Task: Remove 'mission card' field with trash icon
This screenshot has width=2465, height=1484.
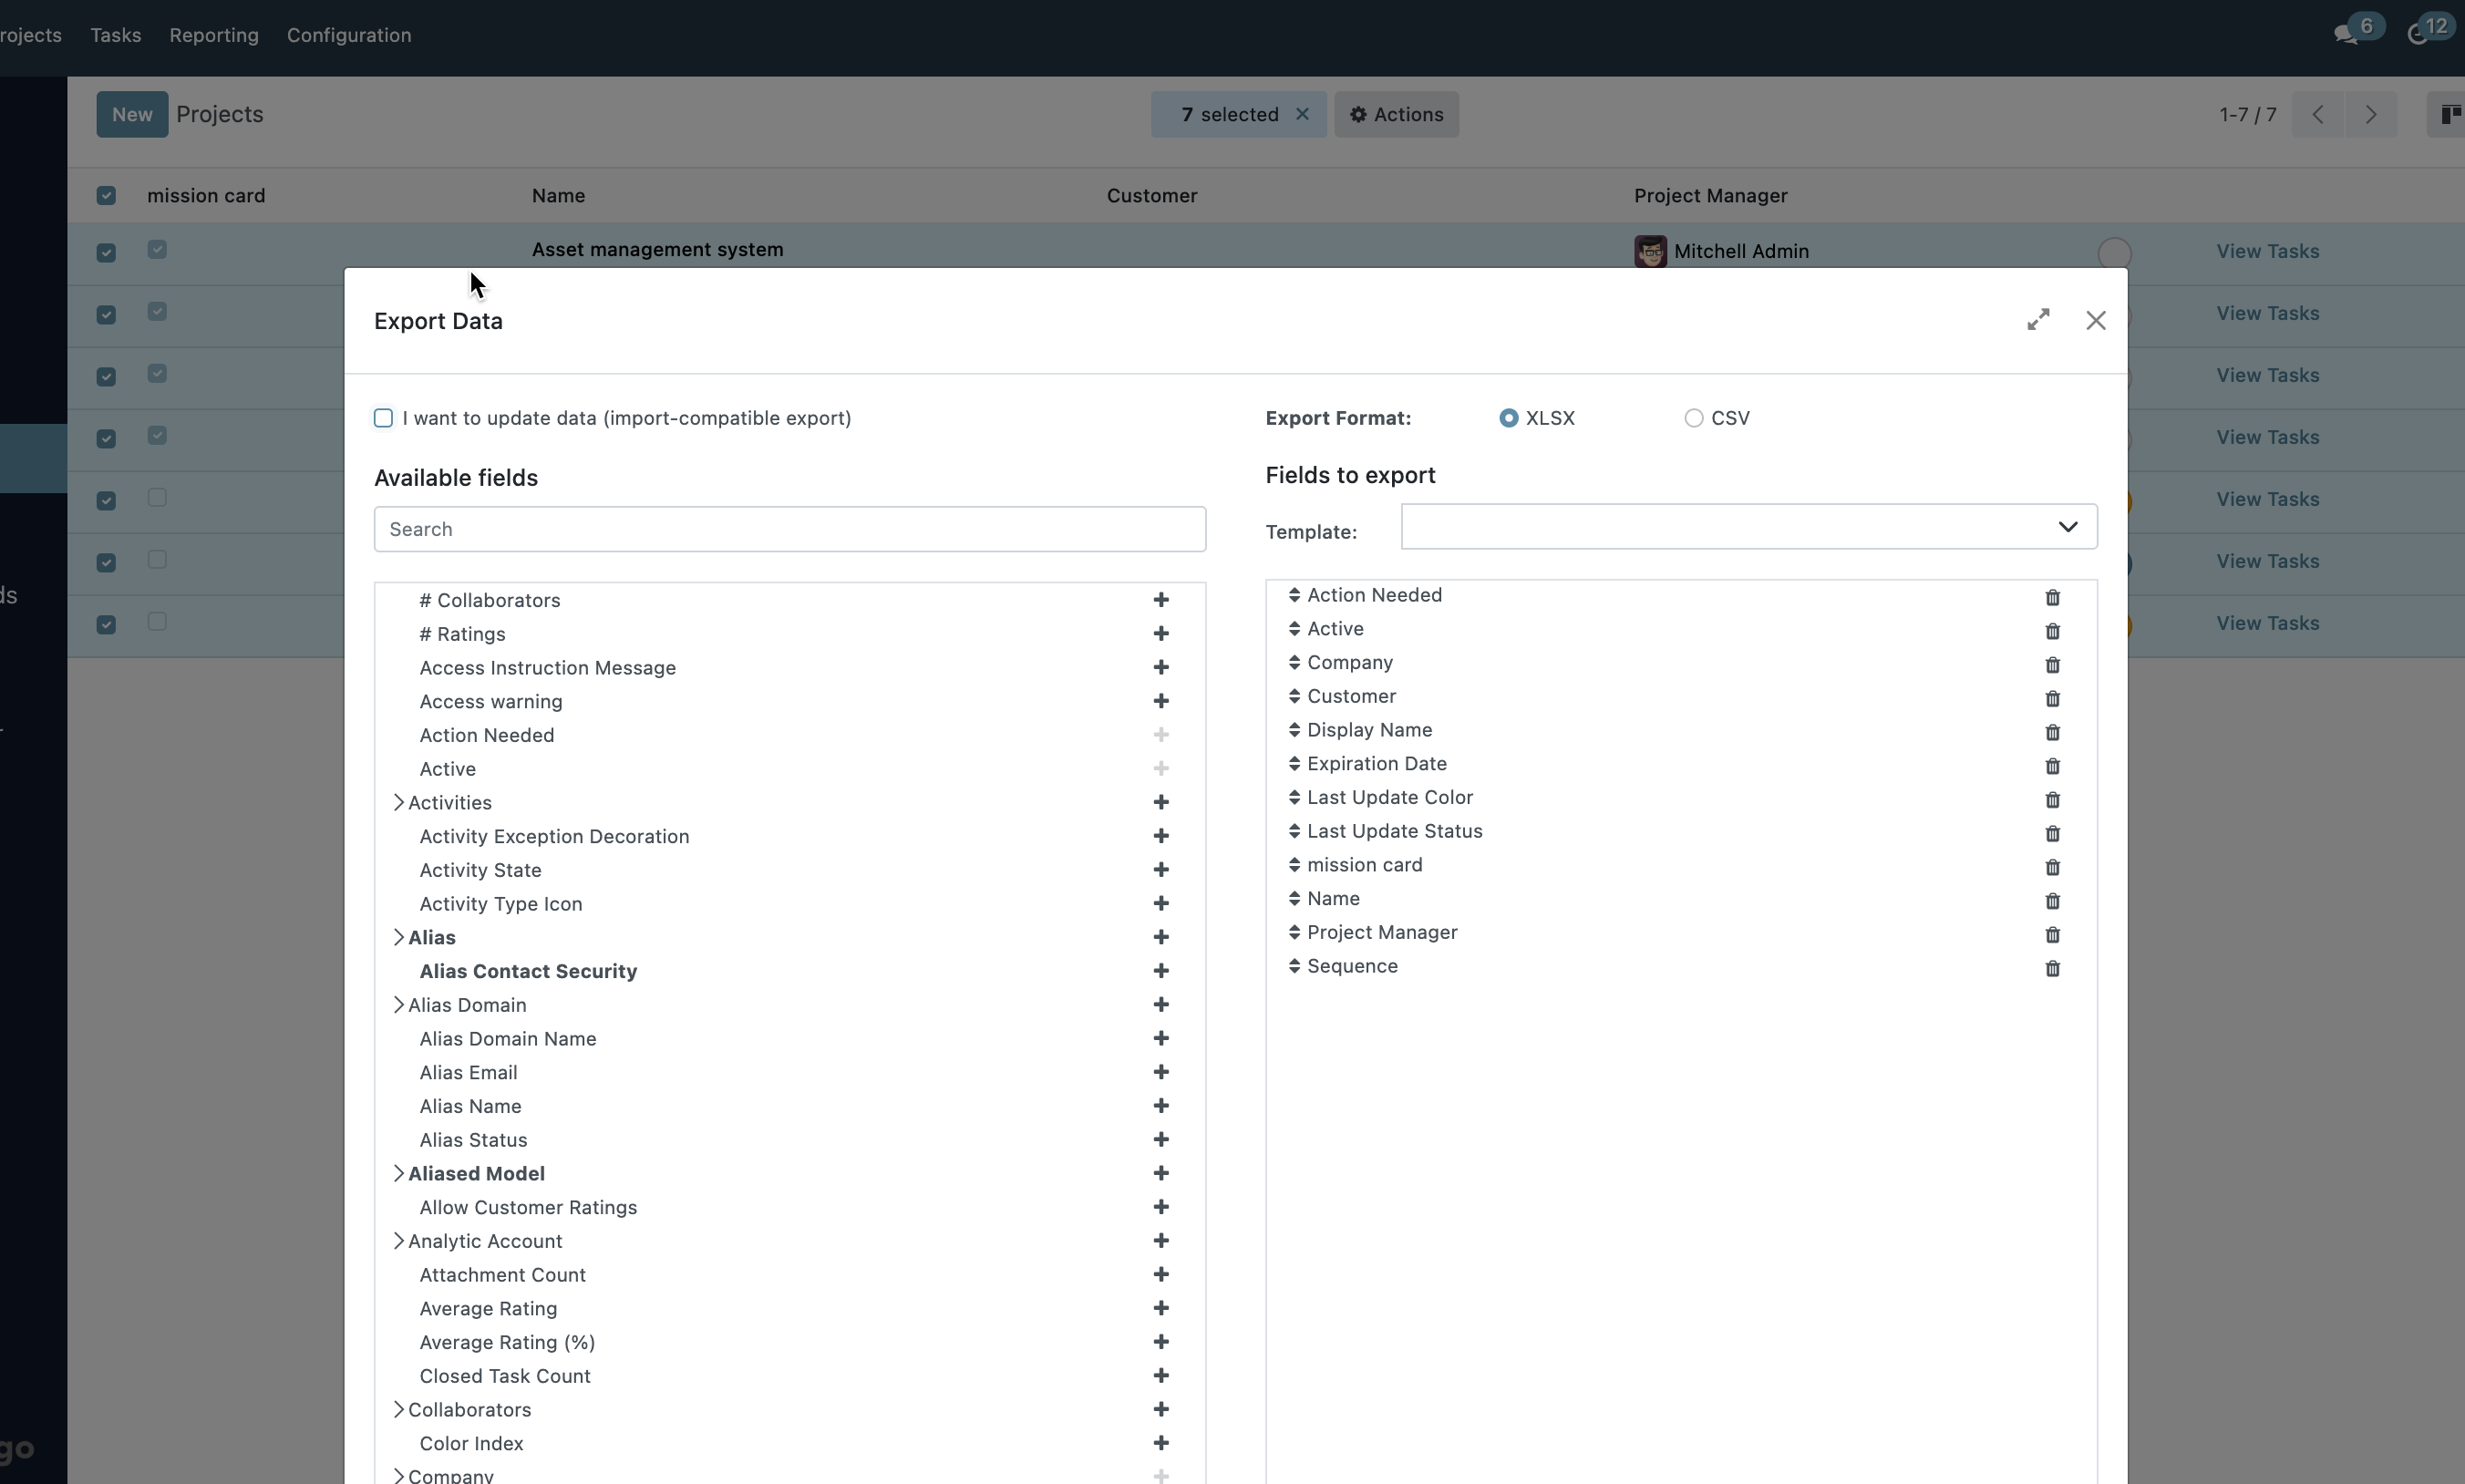Action: click(x=2052, y=867)
